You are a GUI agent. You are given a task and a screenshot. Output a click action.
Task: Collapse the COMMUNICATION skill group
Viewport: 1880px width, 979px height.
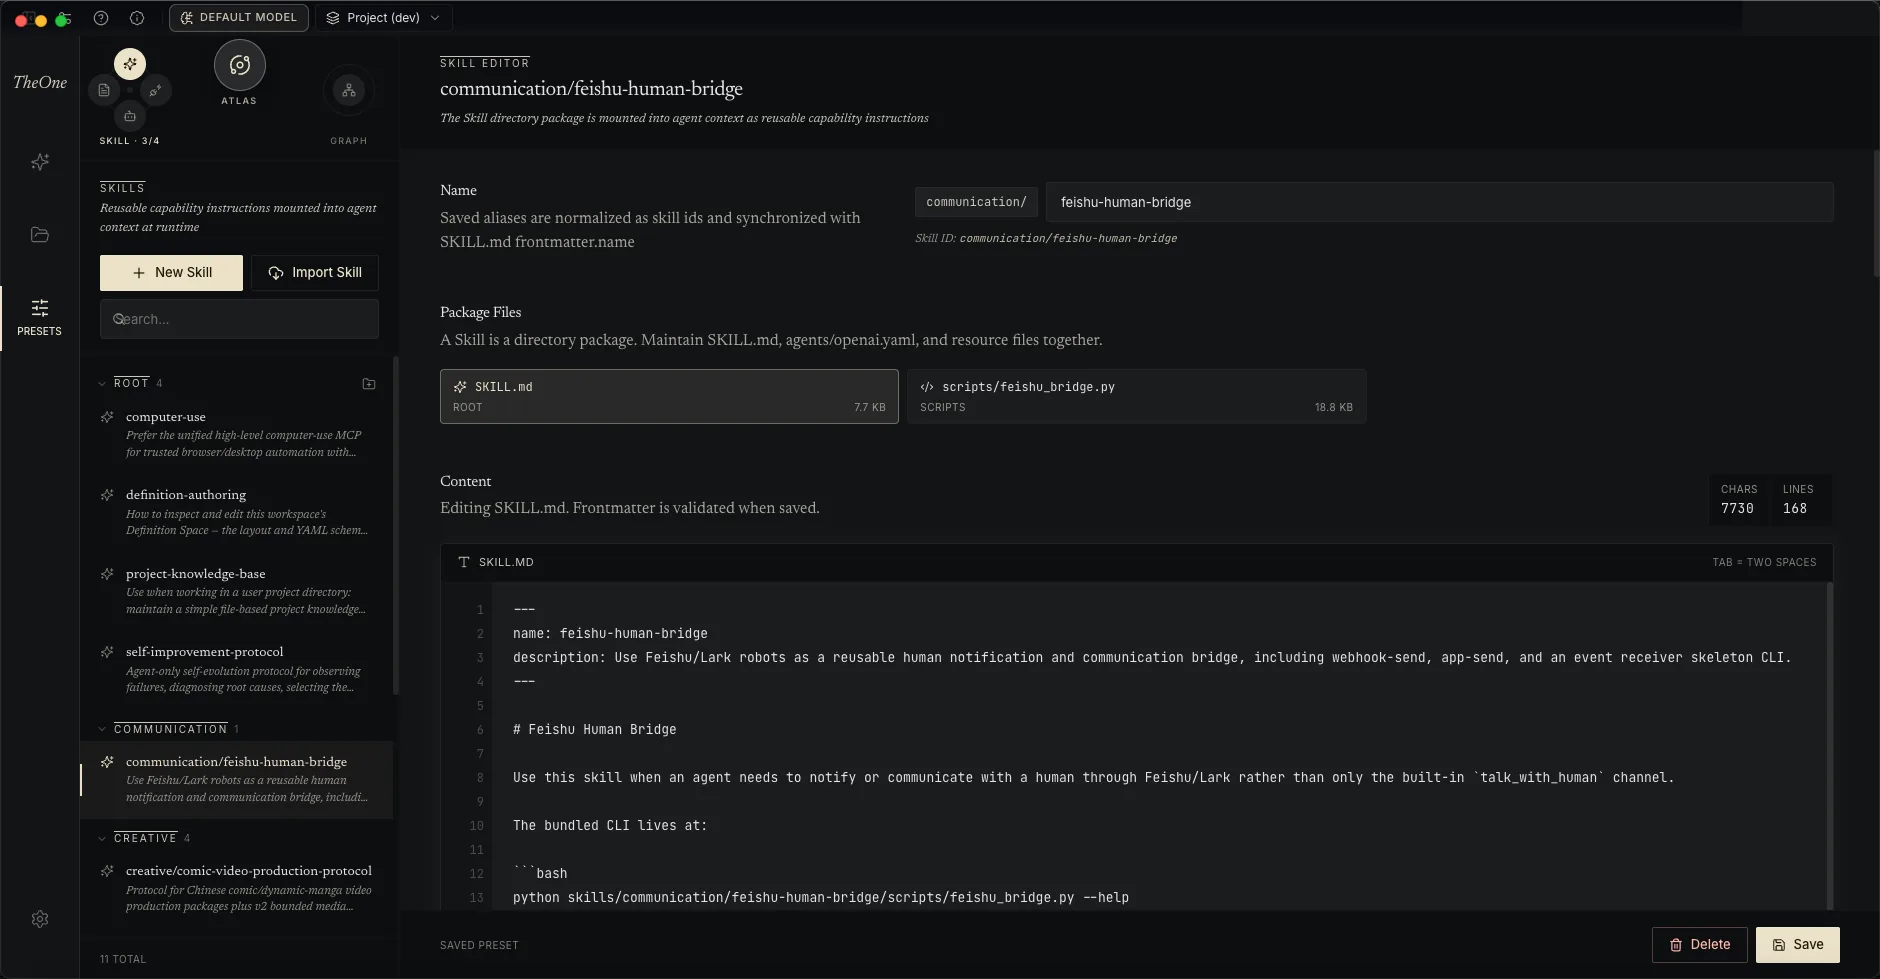click(102, 729)
